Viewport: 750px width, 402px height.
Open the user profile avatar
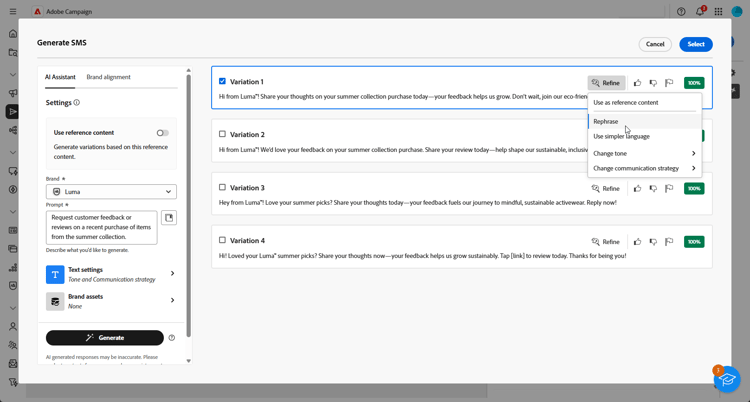pos(737,11)
